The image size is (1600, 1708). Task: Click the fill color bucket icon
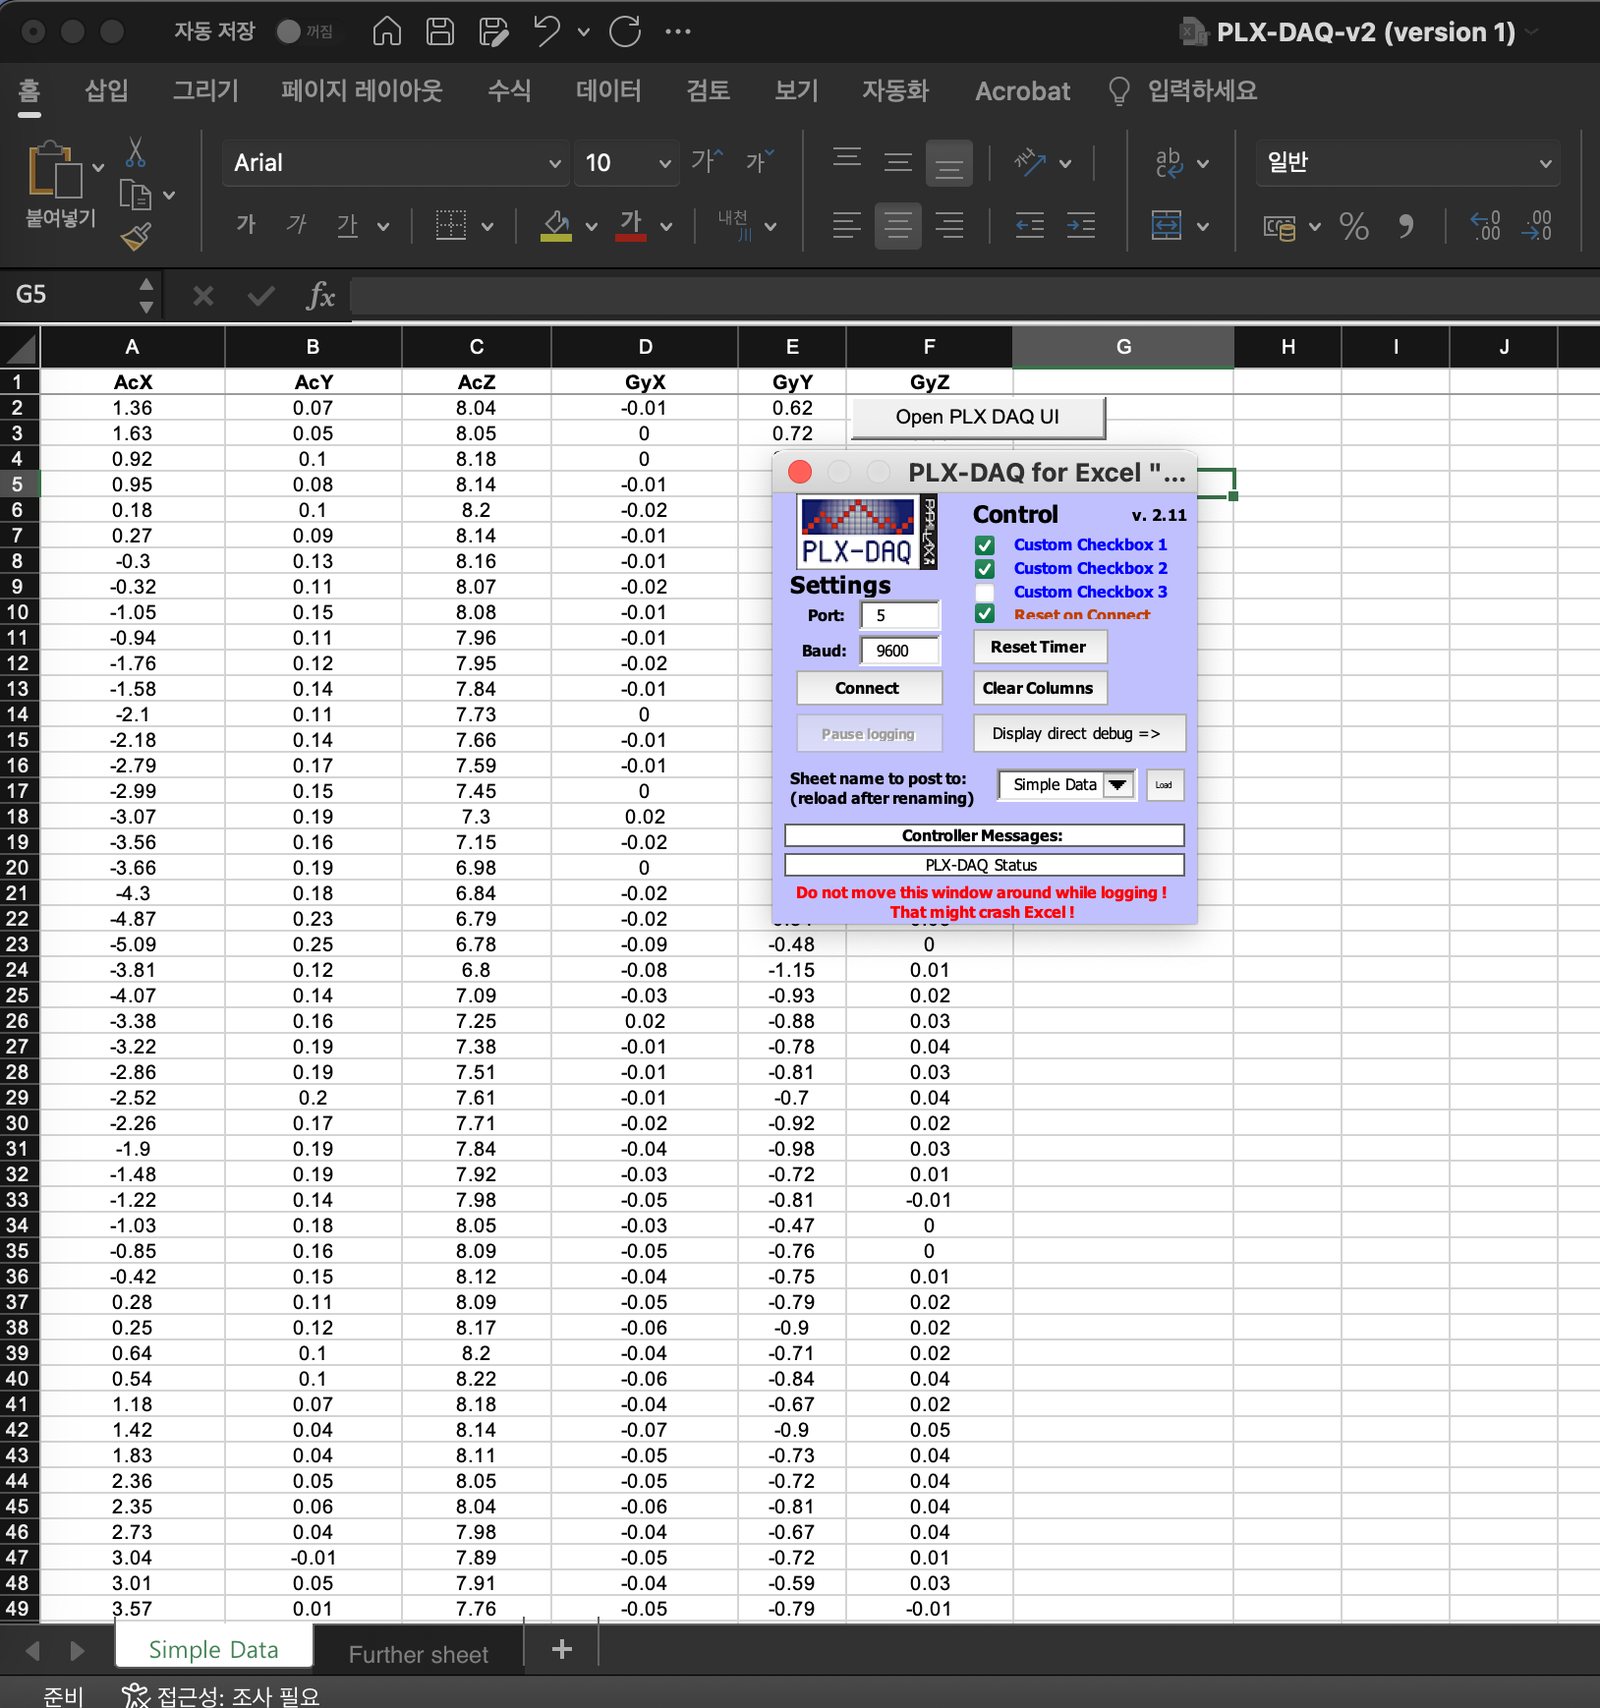pos(556,225)
